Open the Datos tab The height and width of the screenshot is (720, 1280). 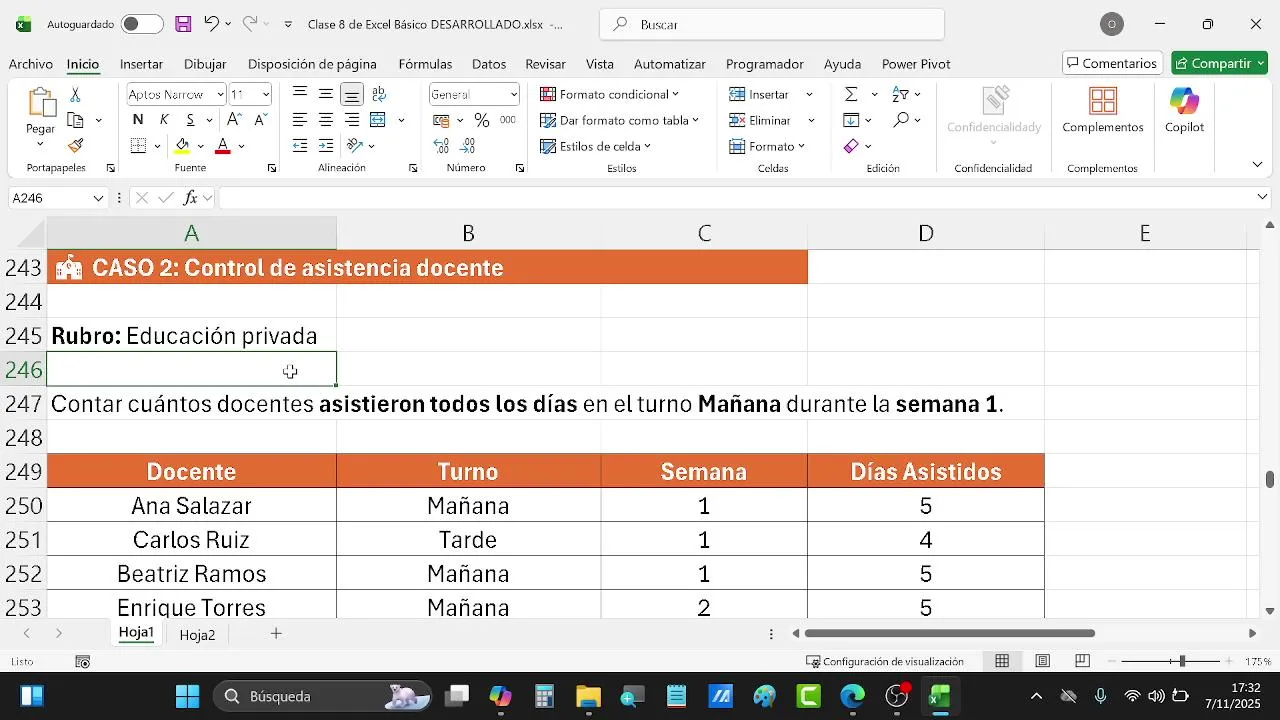[x=489, y=64]
